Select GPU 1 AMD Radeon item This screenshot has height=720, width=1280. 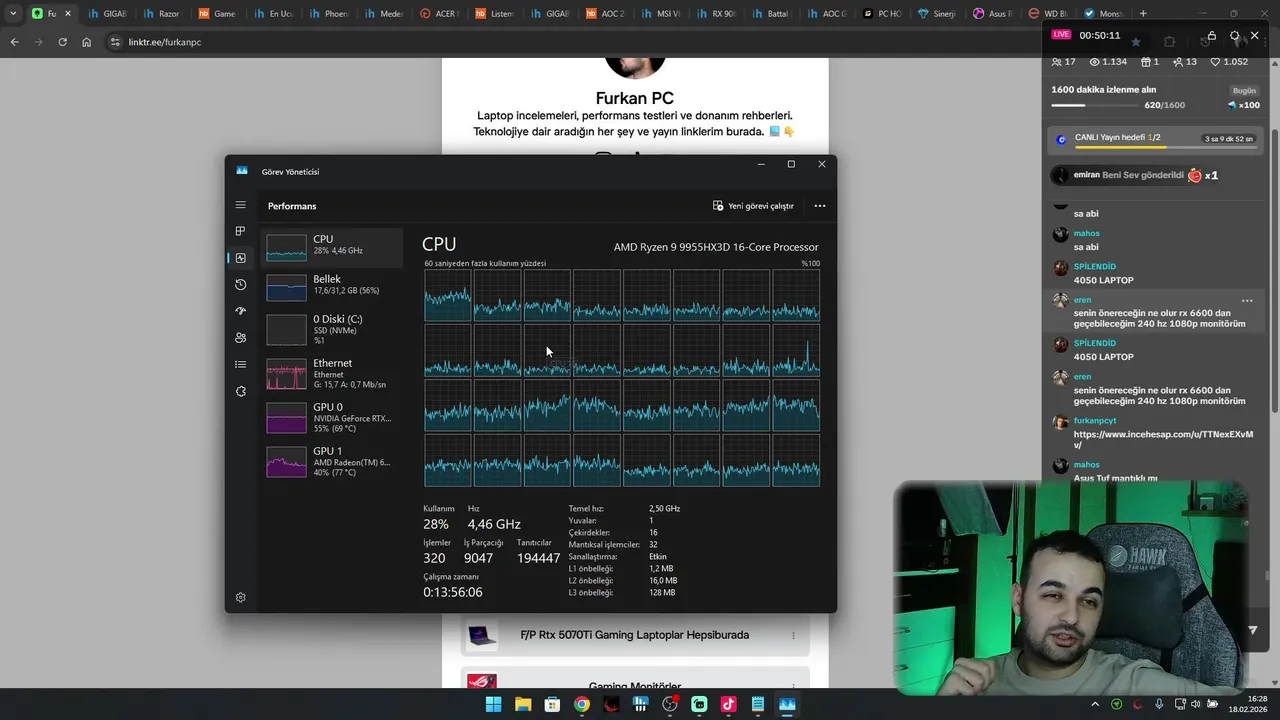pos(332,461)
